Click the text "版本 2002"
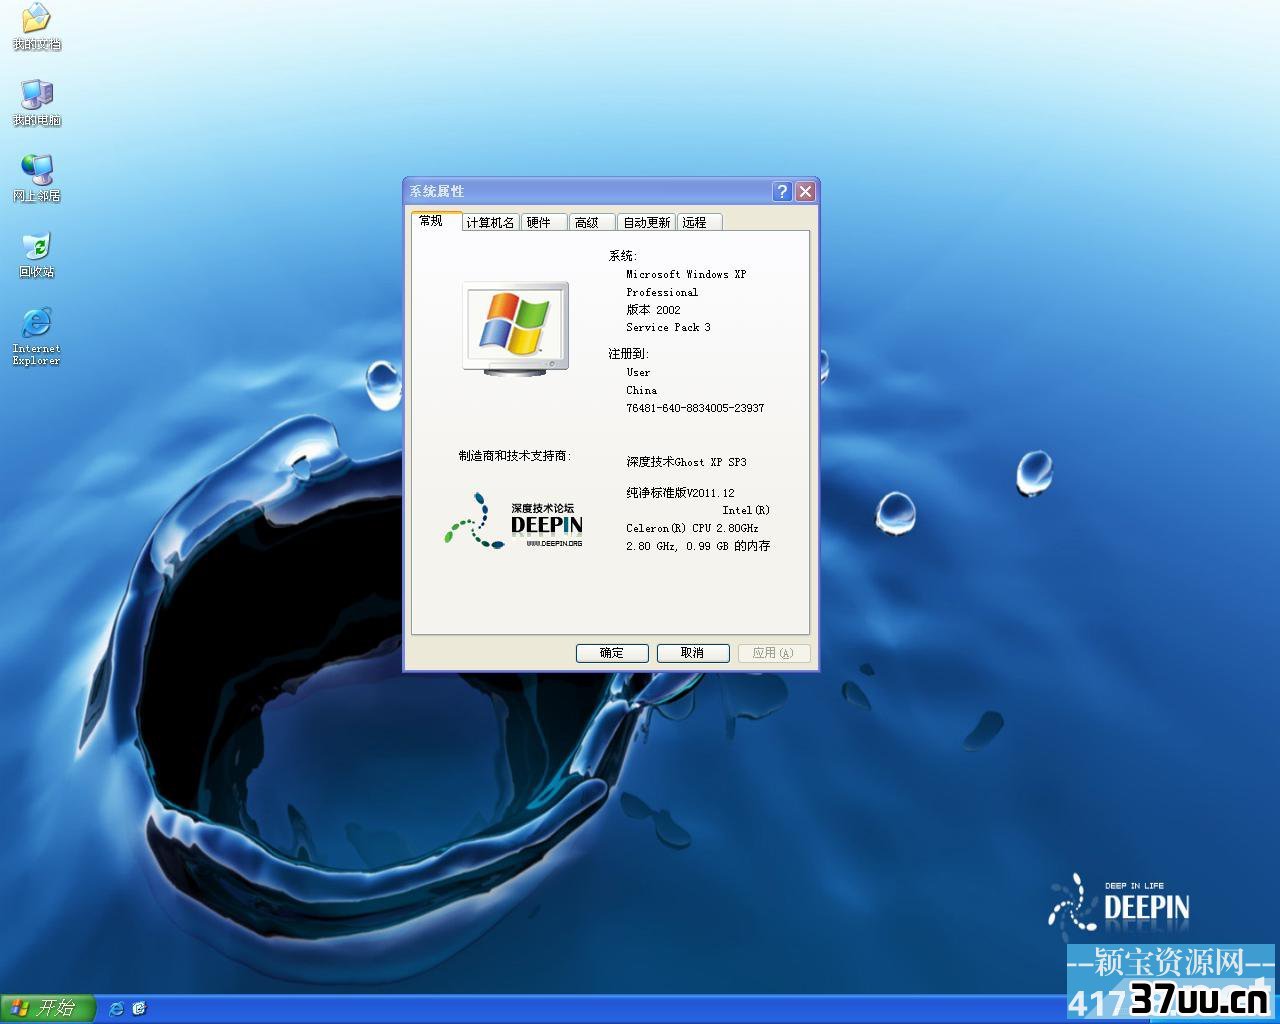This screenshot has width=1280, height=1024. tap(653, 310)
